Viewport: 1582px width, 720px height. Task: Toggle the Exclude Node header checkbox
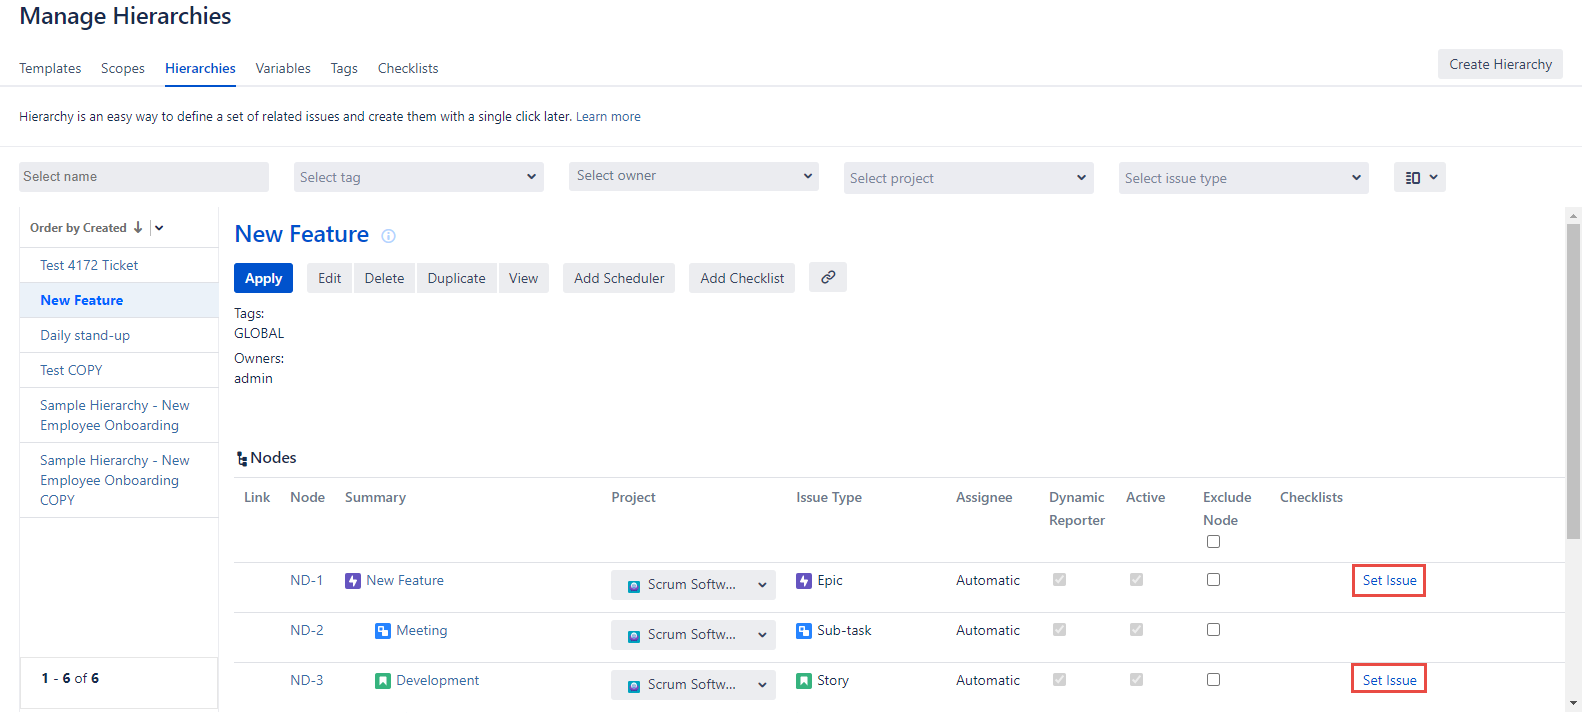[1213, 542]
